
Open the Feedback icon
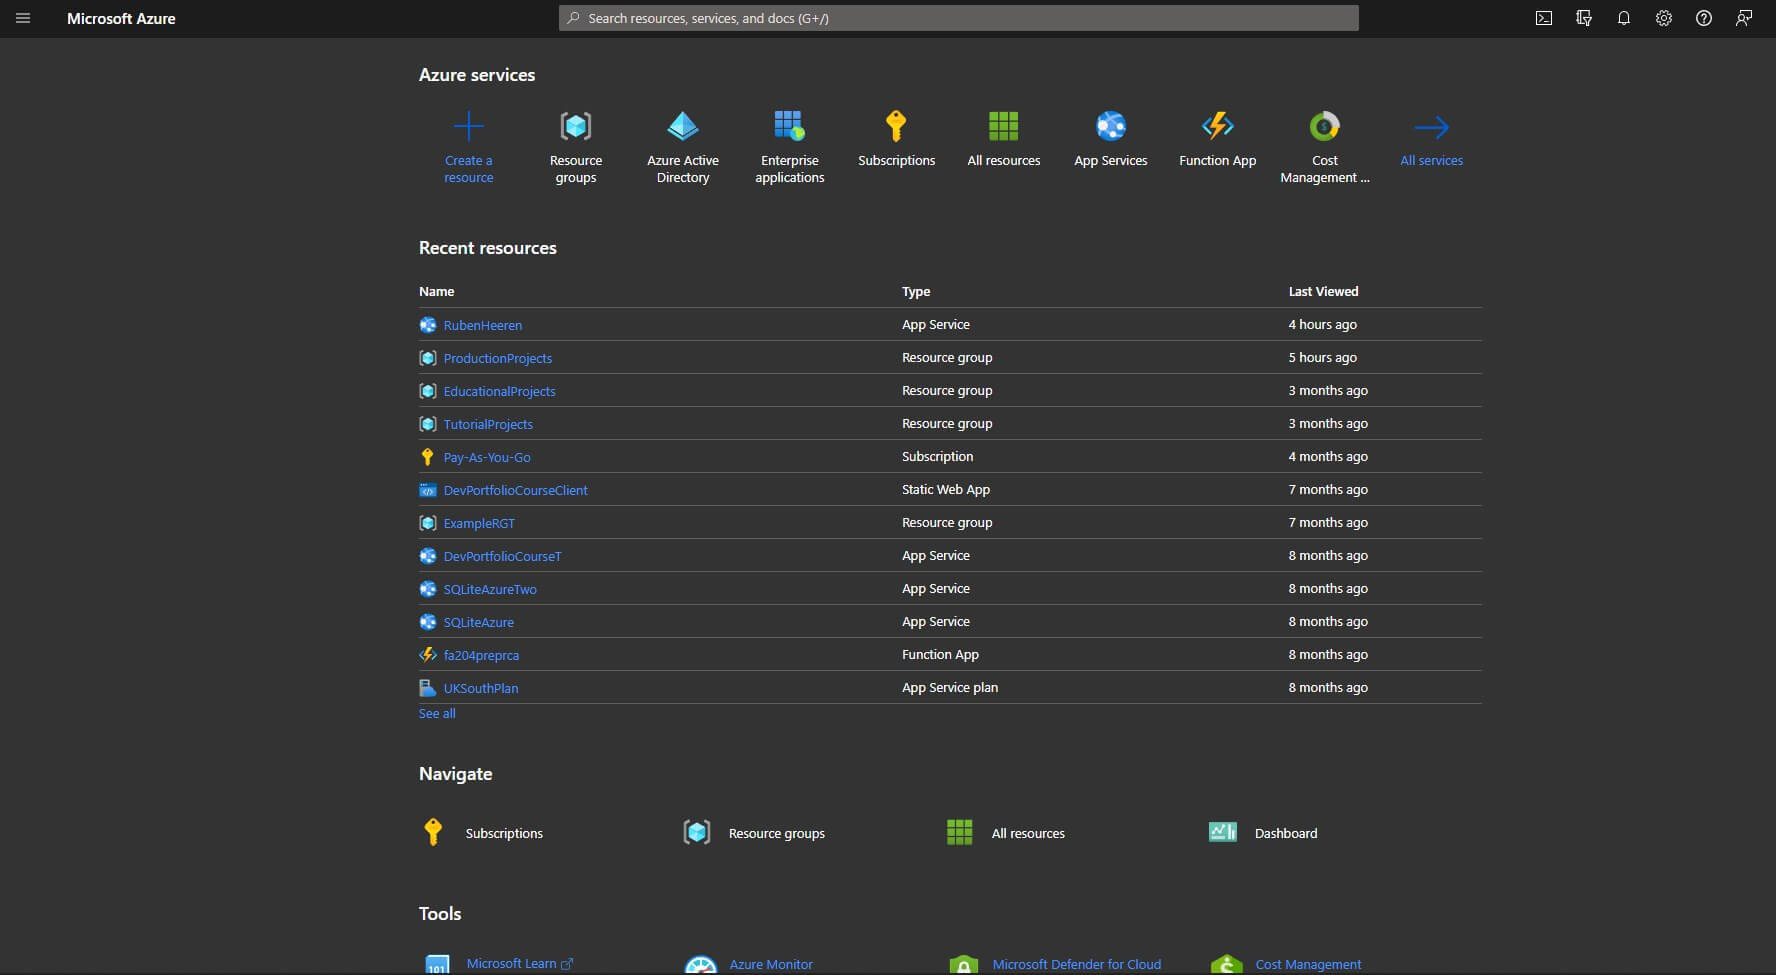coord(1744,18)
